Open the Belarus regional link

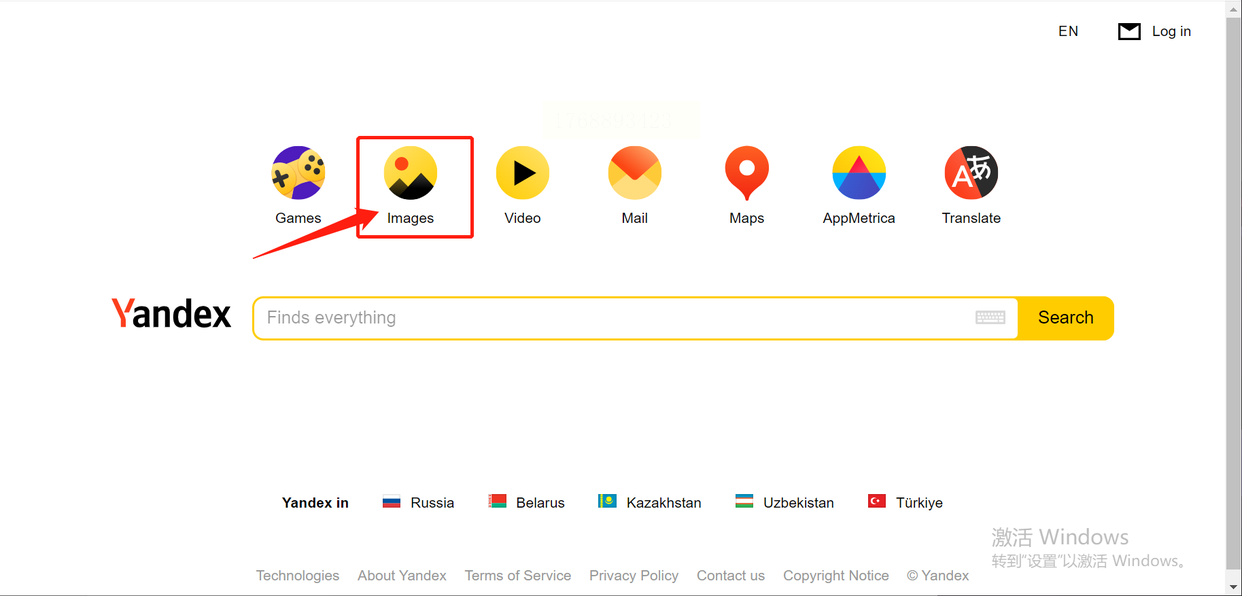[540, 503]
